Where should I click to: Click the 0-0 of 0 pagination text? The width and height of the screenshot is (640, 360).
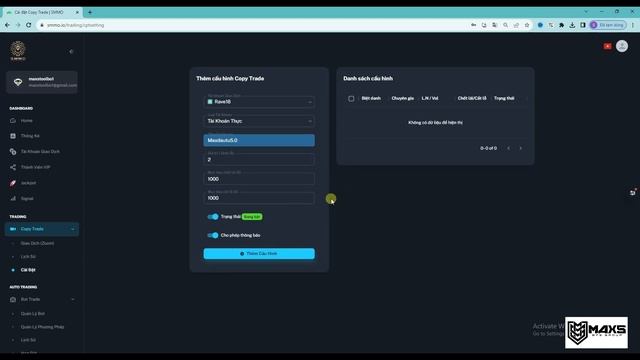coord(488,148)
